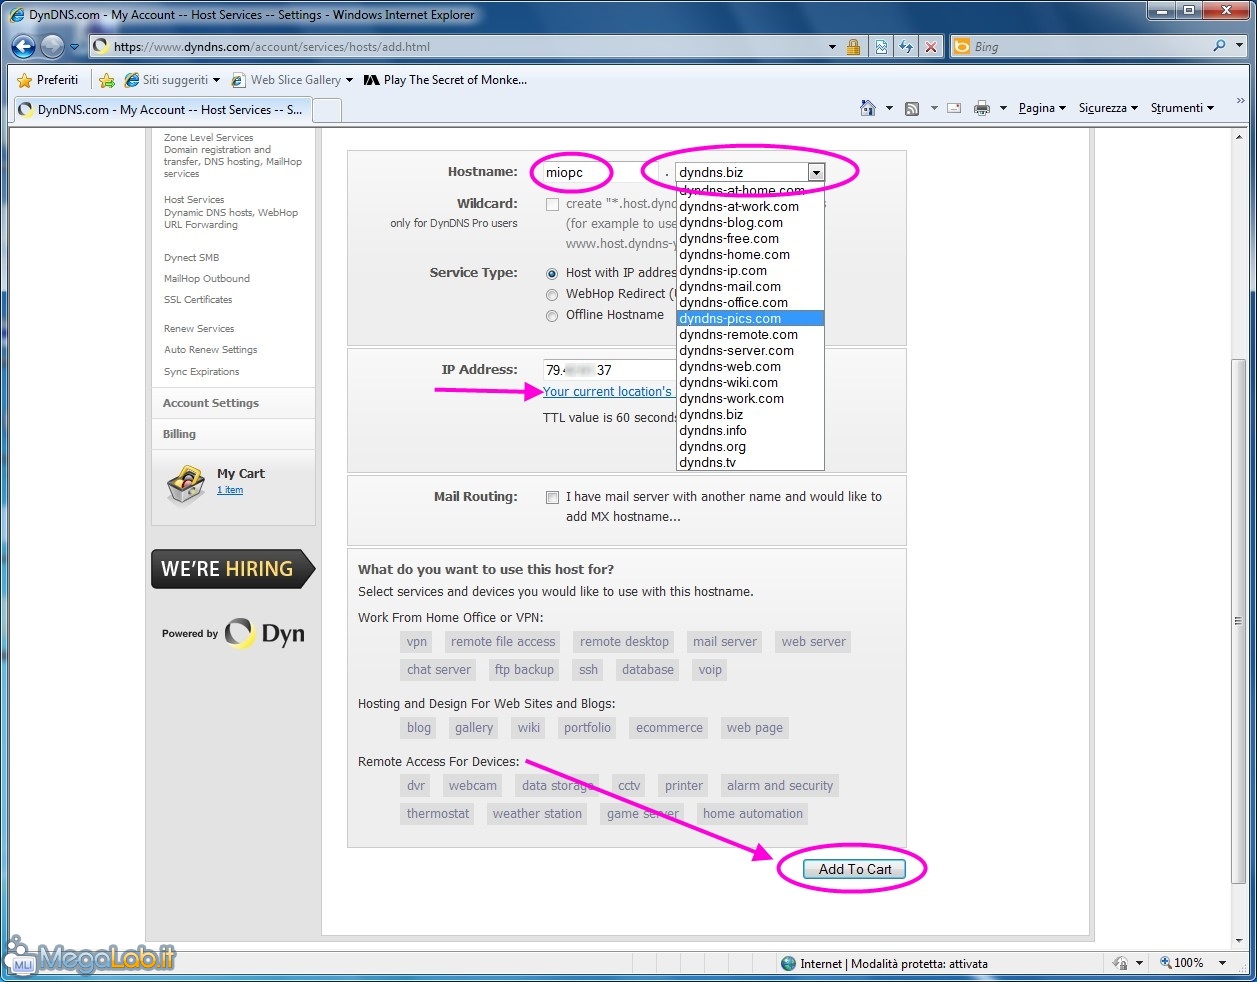Toggle the web server service tag
This screenshot has height=982, width=1257.
pos(814,642)
